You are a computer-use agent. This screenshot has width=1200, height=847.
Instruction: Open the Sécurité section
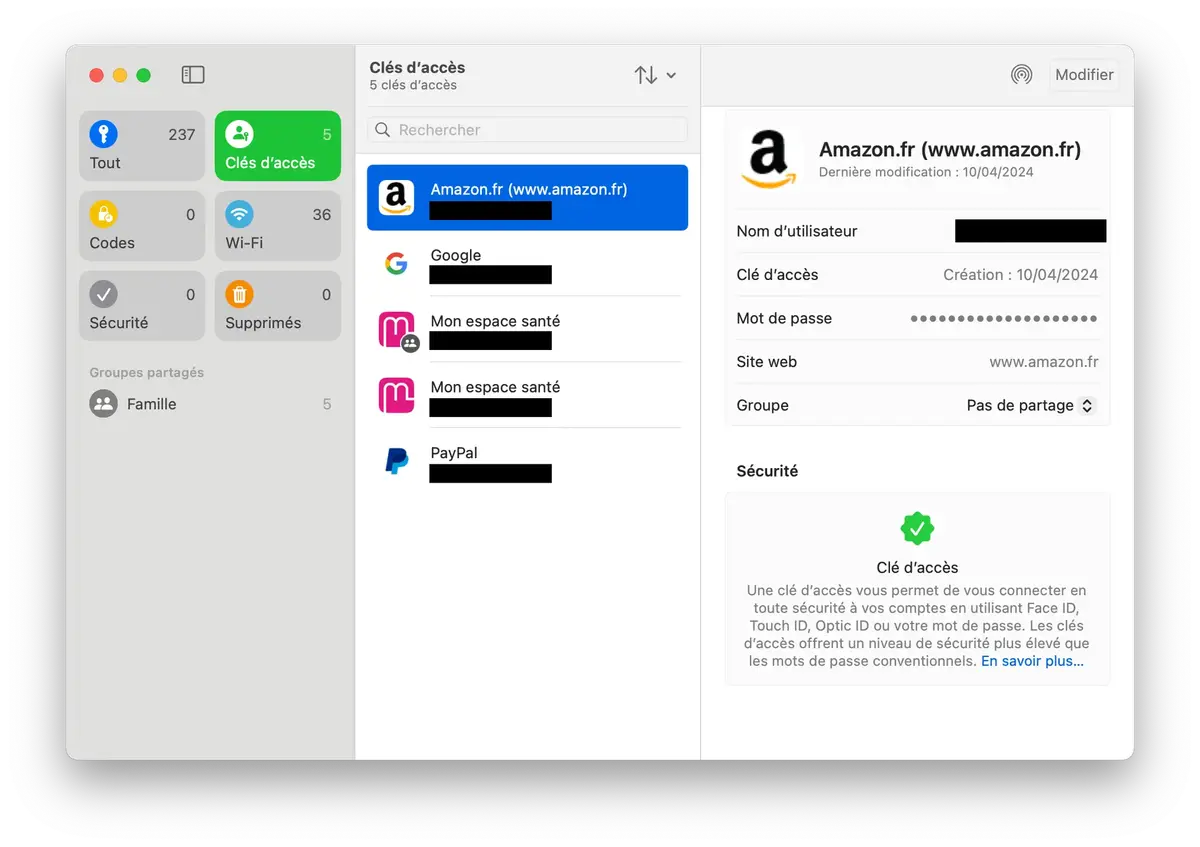[x=141, y=305]
